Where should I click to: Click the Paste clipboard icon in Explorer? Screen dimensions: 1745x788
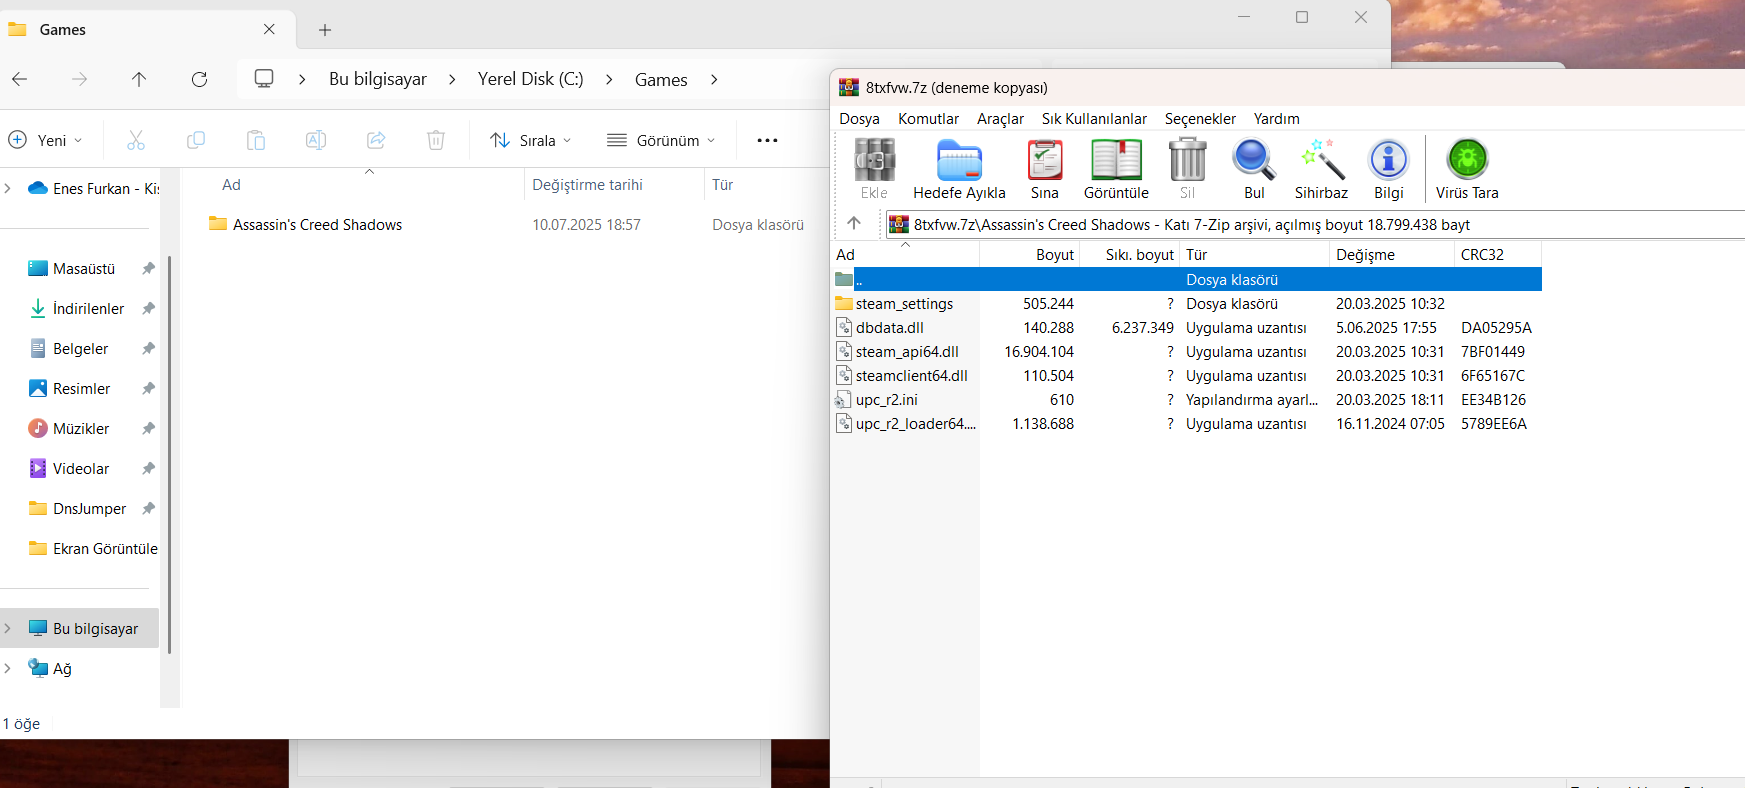pos(256,140)
